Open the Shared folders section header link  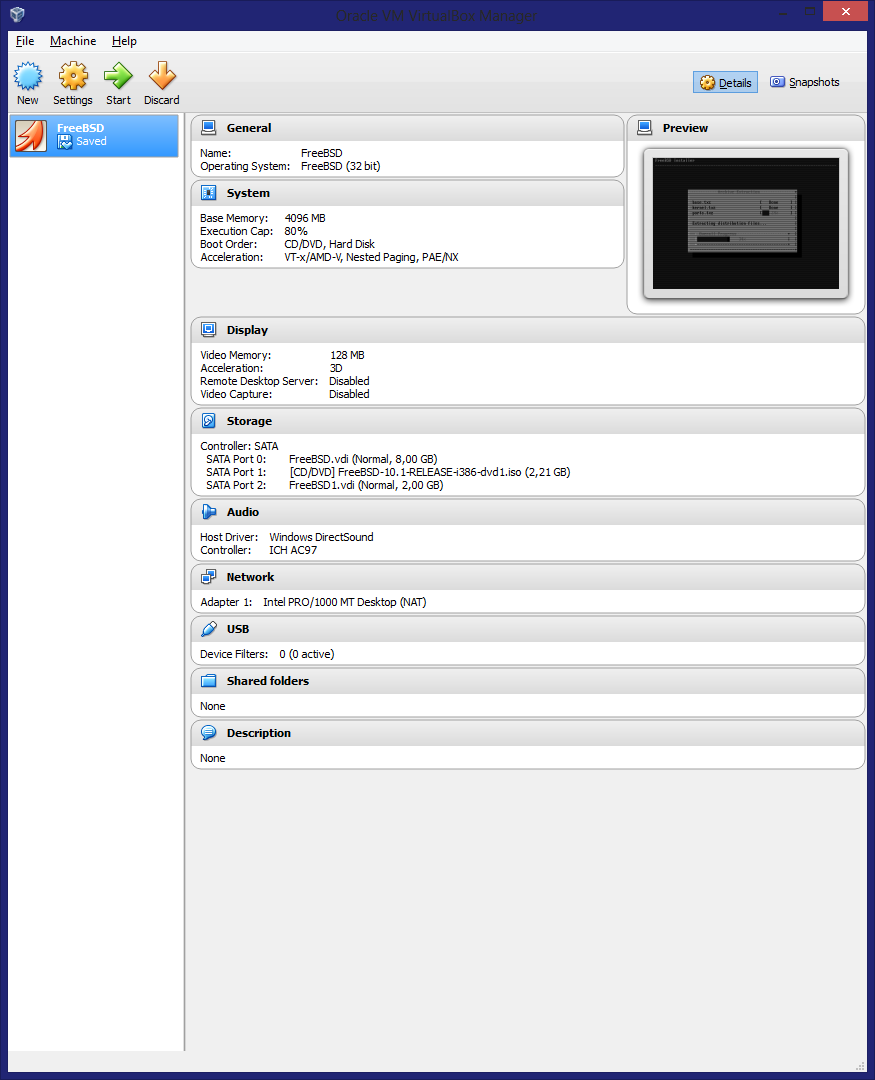click(x=268, y=681)
